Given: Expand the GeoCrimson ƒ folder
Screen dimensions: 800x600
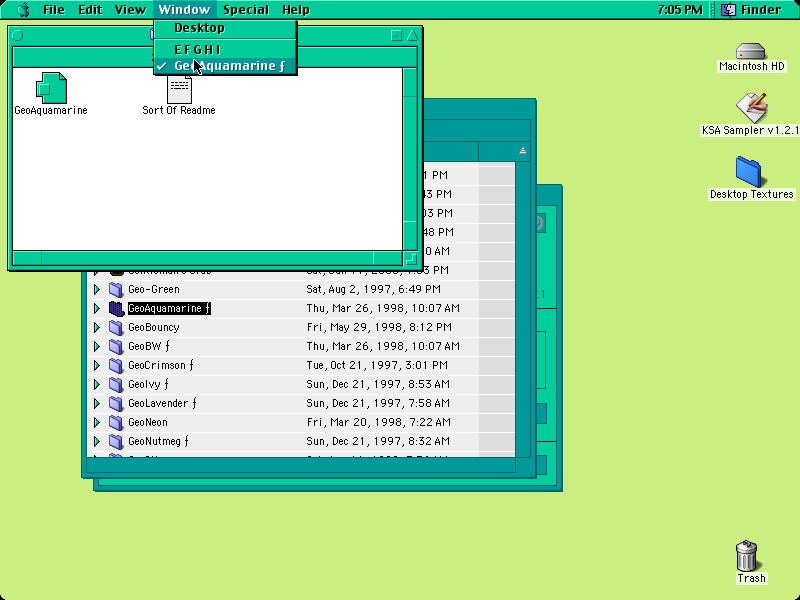Looking at the screenshot, I should (96, 365).
